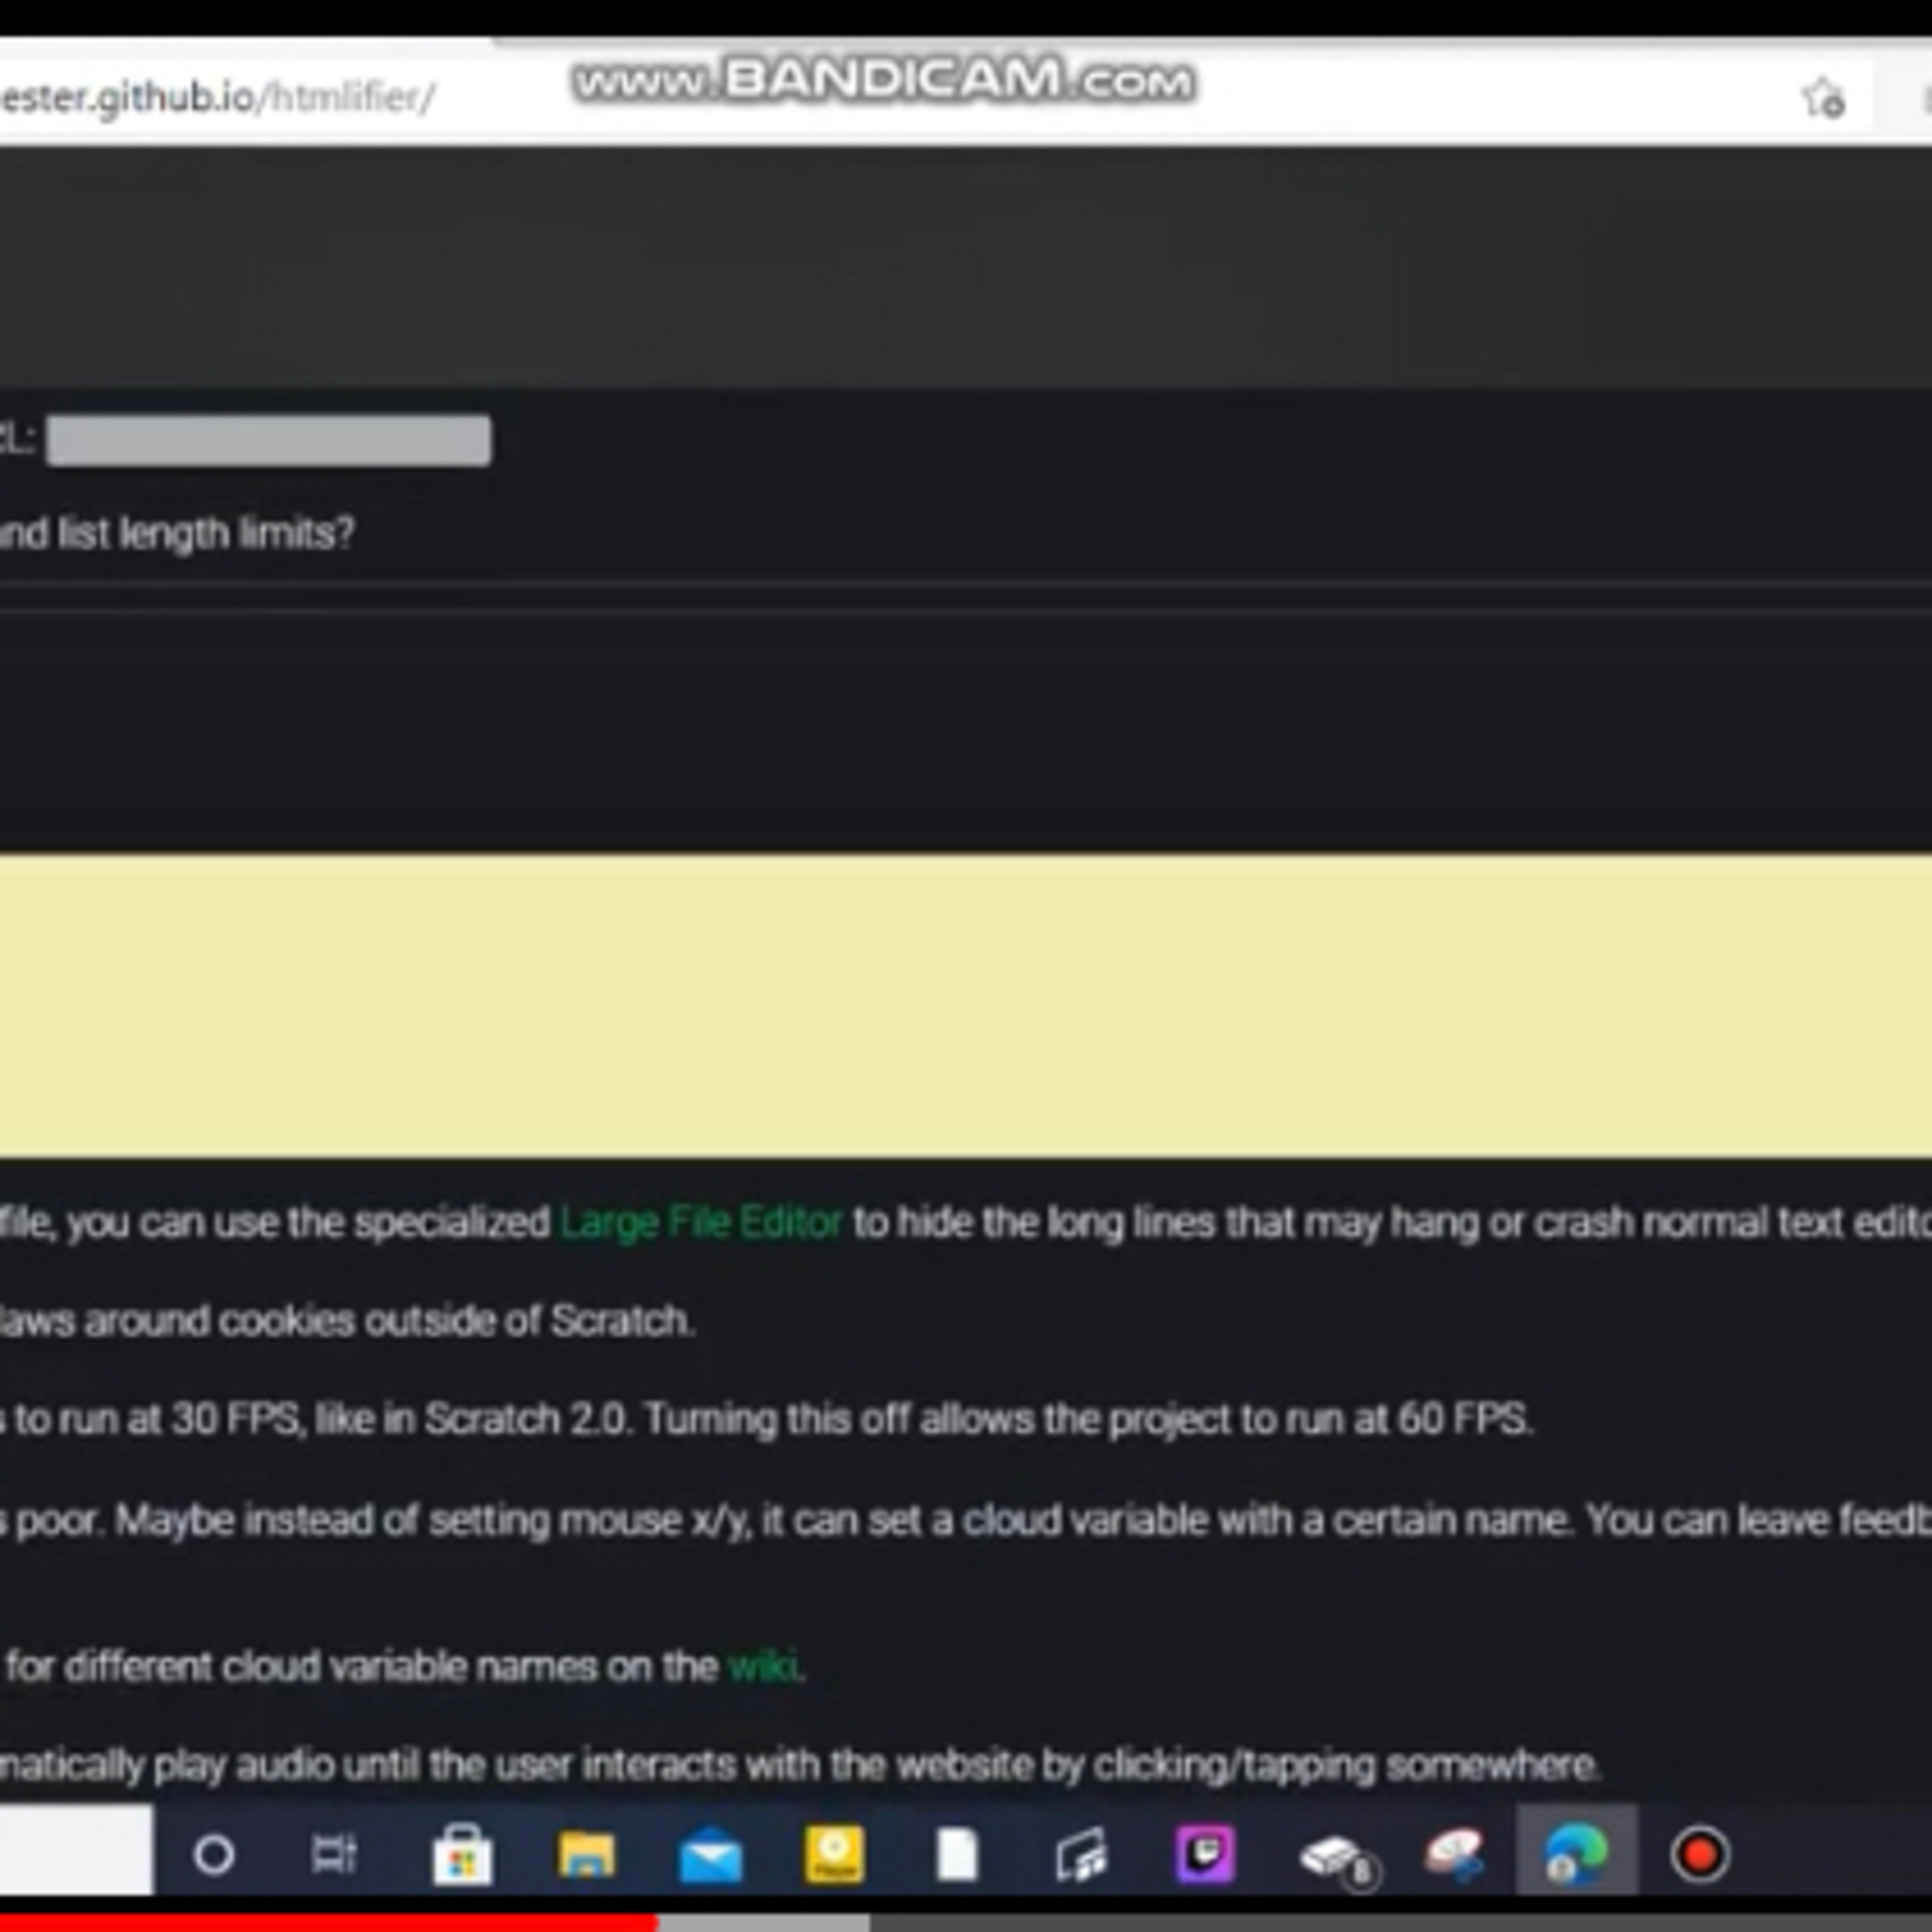Launch File Explorer from the taskbar
The image size is (1932, 1932).
[586, 1855]
